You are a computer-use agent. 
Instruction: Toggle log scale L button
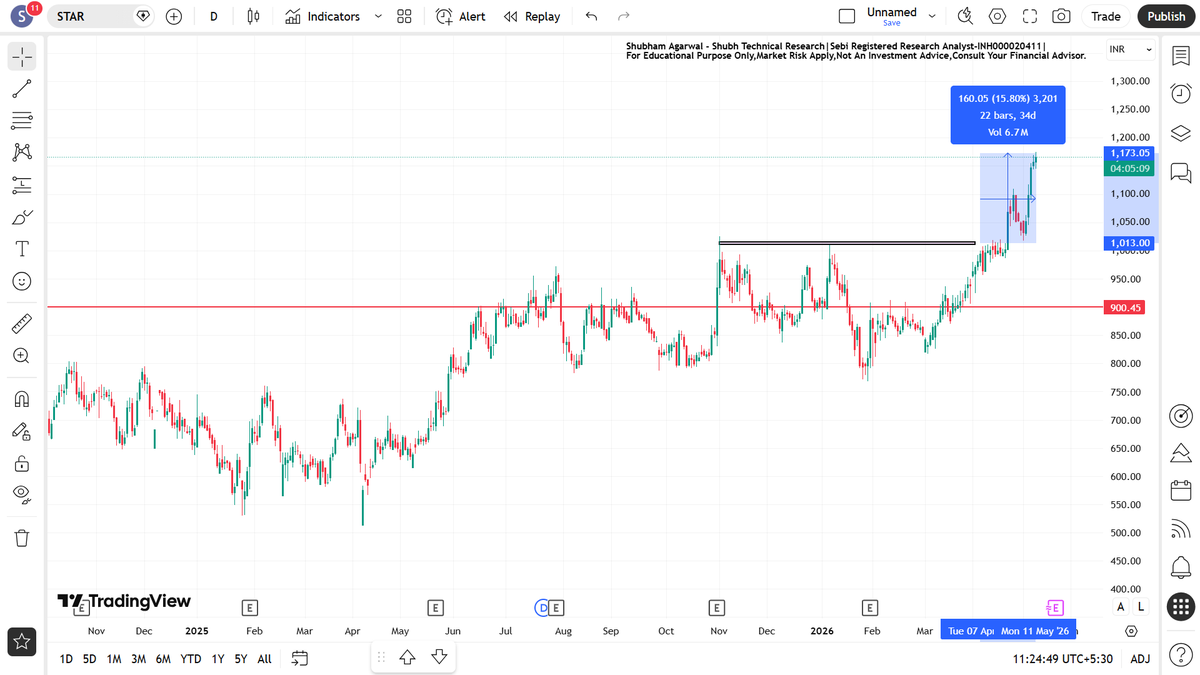pyautogui.click(x=1141, y=606)
